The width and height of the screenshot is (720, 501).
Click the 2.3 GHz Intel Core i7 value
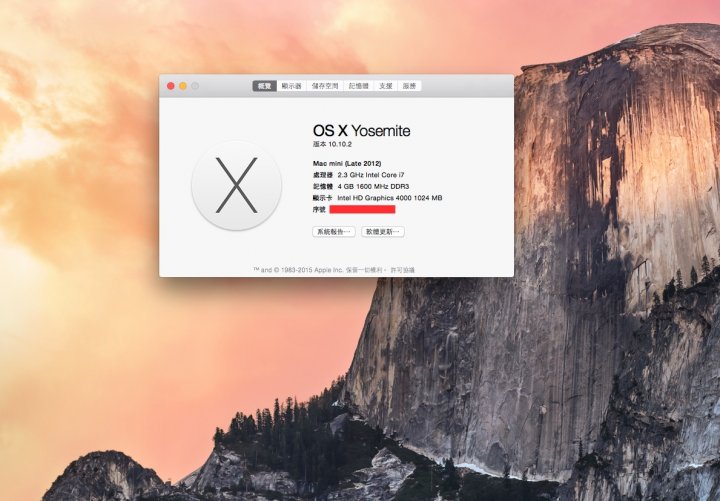click(371, 175)
